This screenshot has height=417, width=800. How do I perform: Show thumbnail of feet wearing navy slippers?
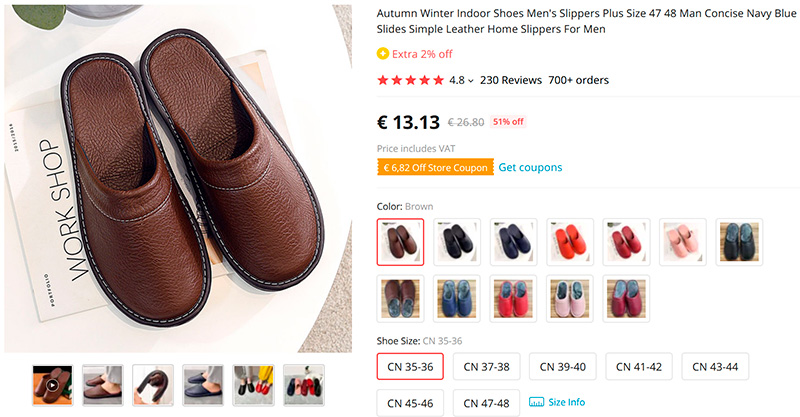(x=203, y=385)
